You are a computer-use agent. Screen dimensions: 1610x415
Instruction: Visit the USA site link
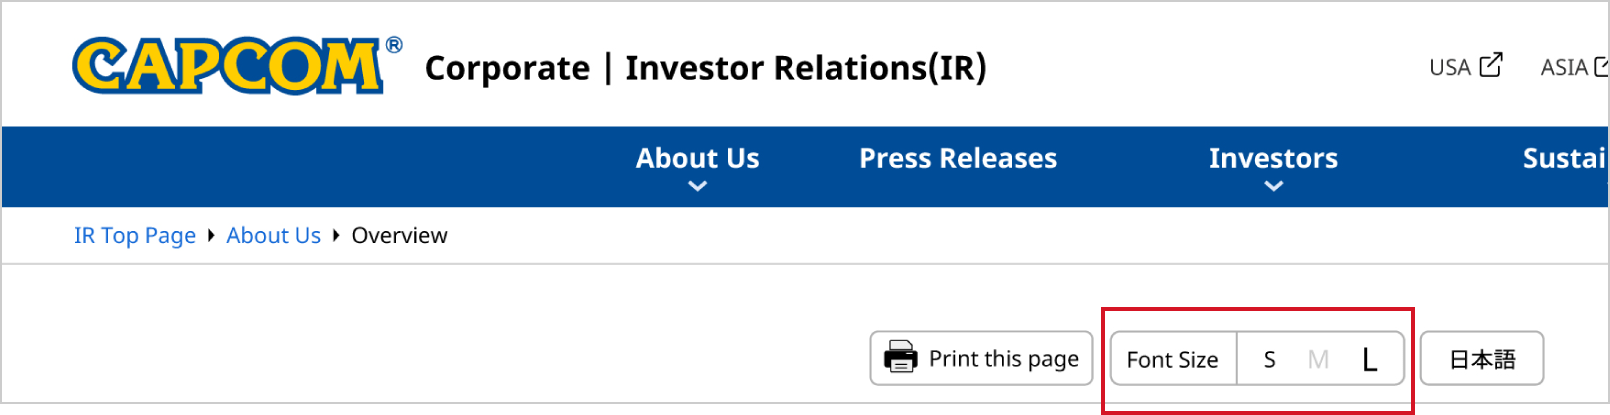pyautogui.click(x=1449, y=67)
